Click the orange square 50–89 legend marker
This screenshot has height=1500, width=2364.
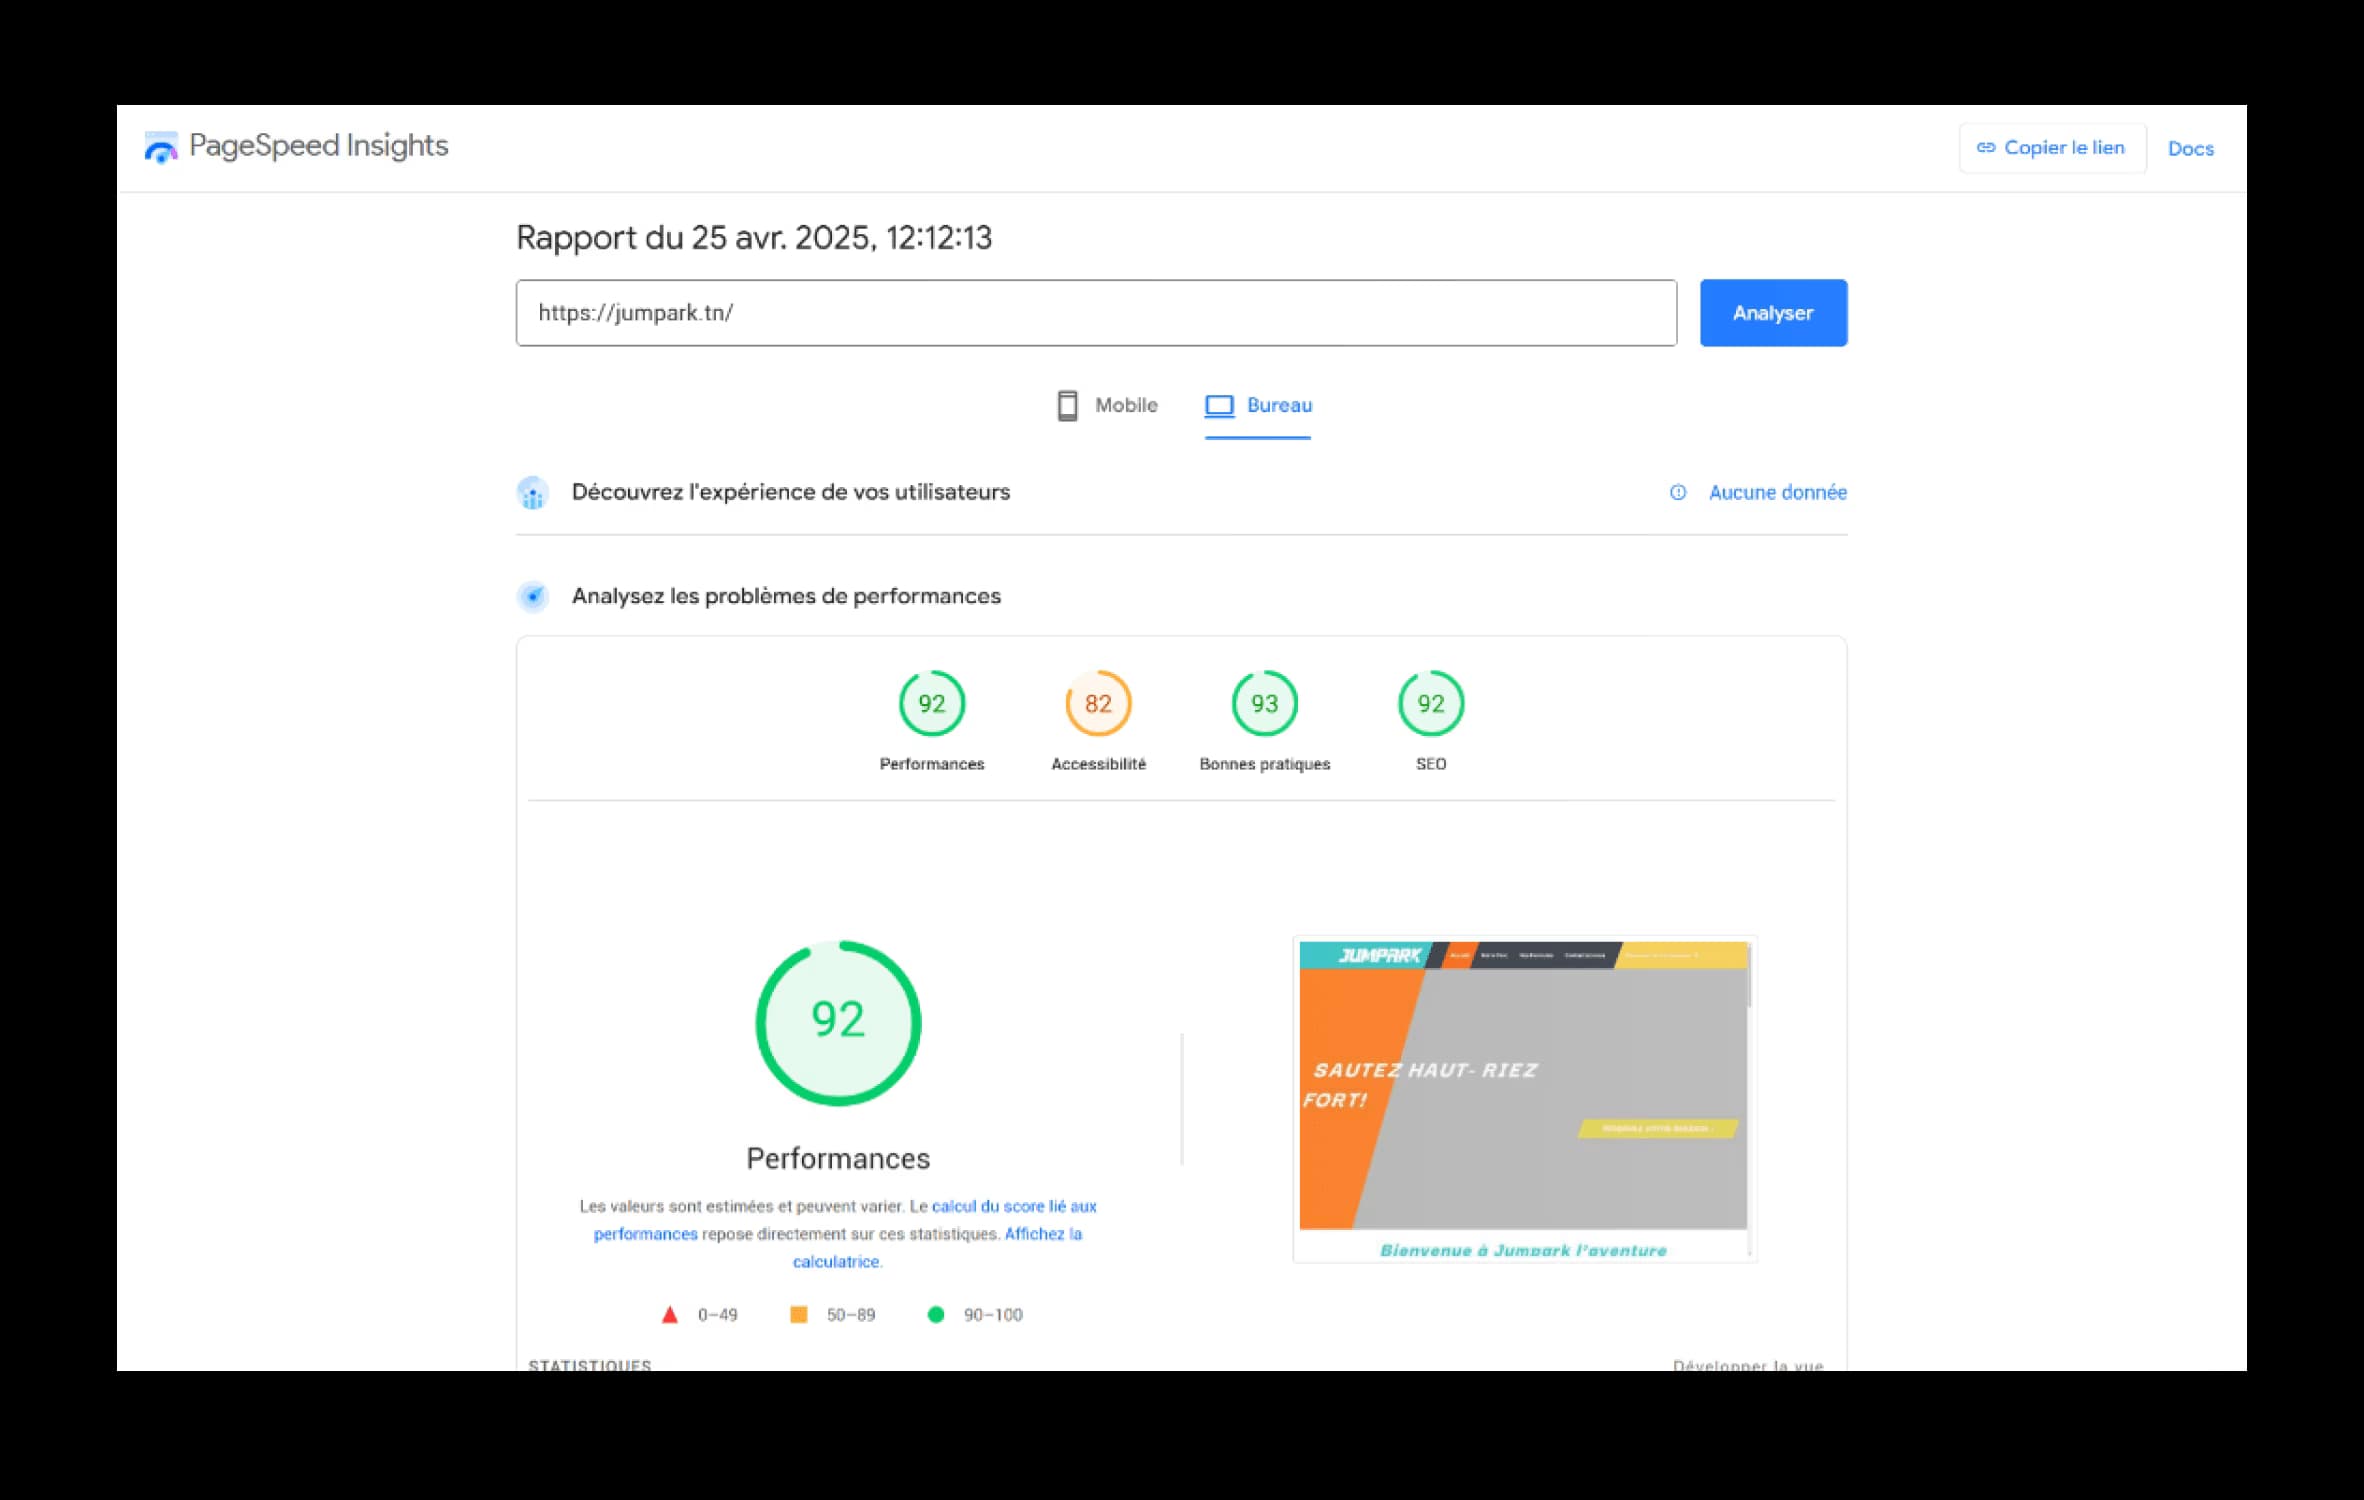pos(798,1315)
